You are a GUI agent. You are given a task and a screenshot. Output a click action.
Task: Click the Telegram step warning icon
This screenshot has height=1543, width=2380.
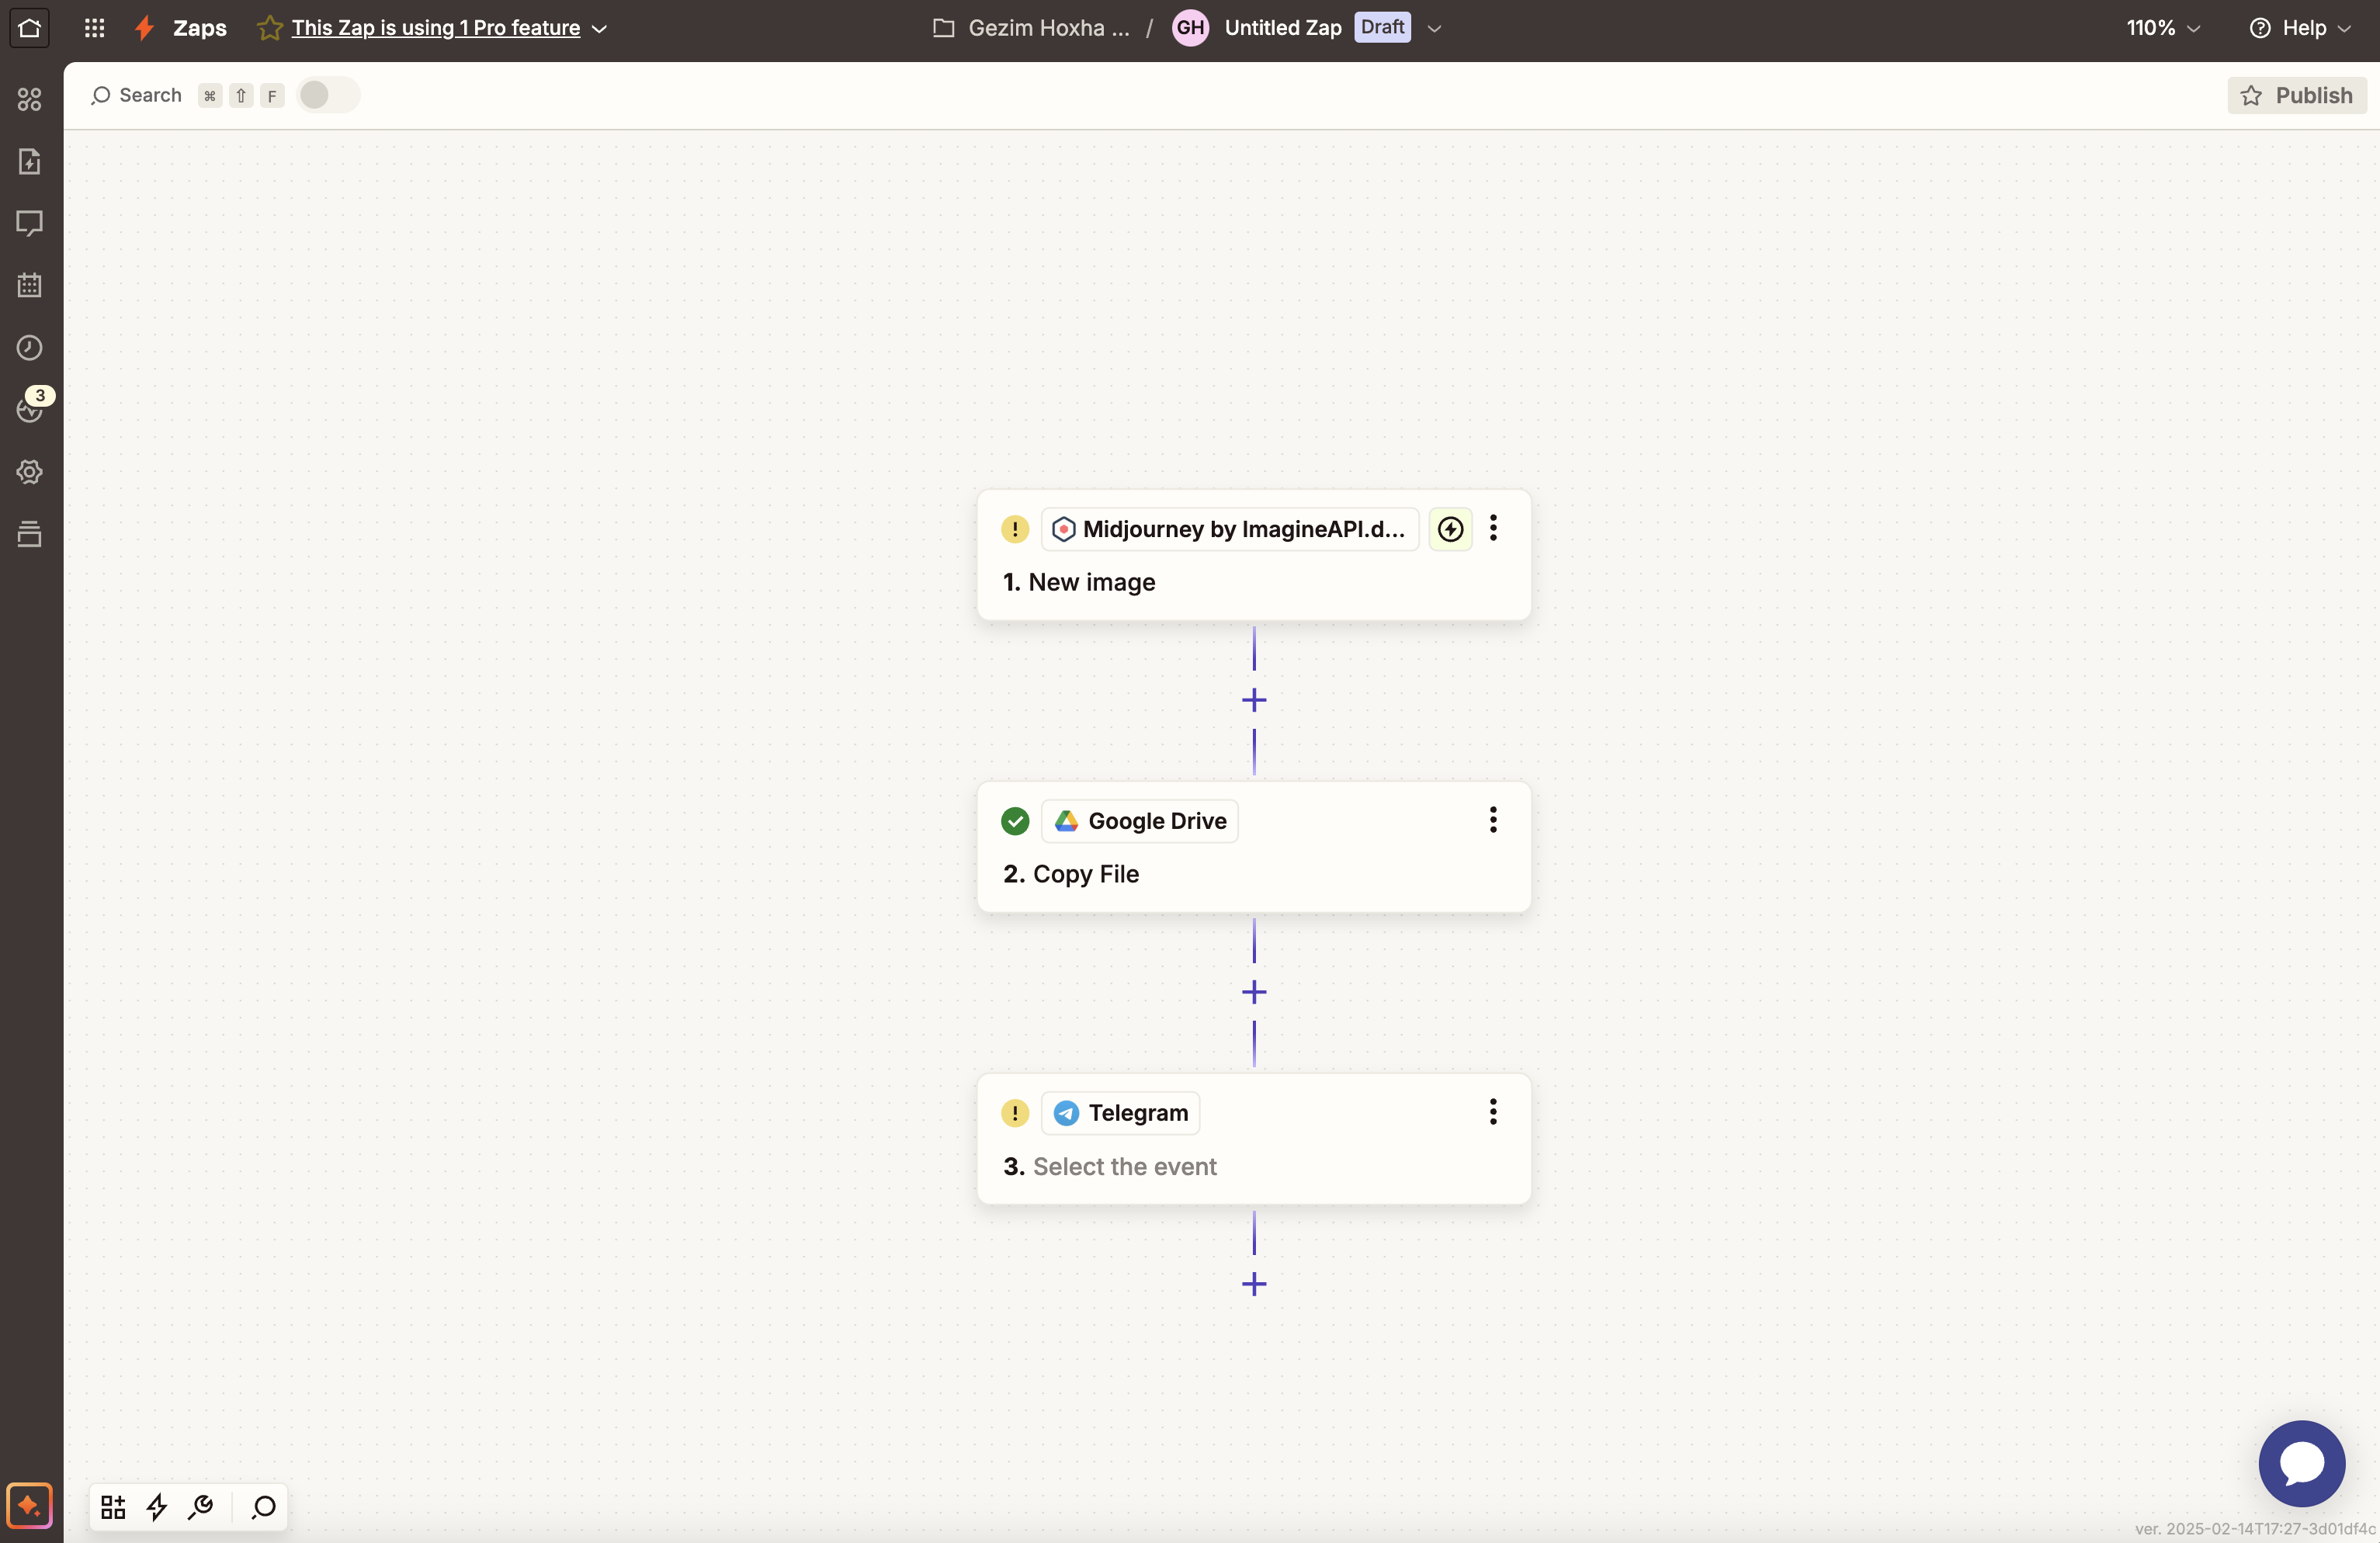1015,1111
